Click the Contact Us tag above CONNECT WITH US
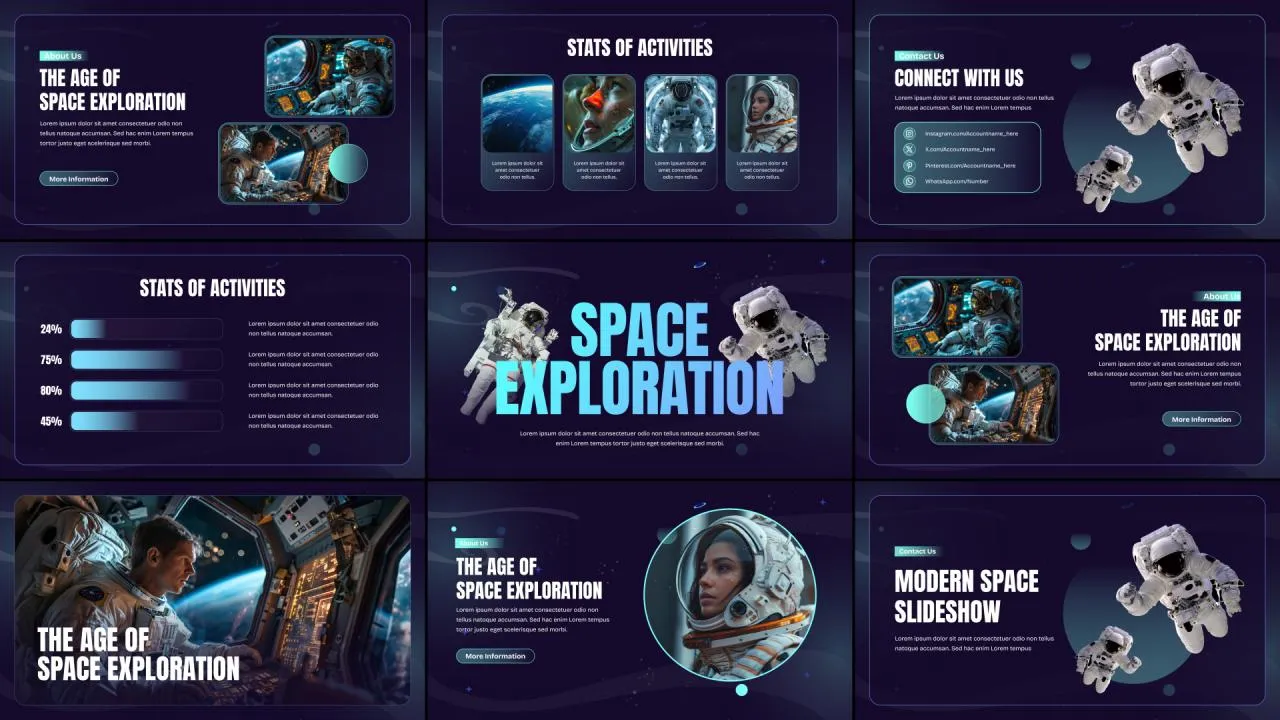Image resolution: width=1280 pixels, height=720 pixels. pos(920,56)
